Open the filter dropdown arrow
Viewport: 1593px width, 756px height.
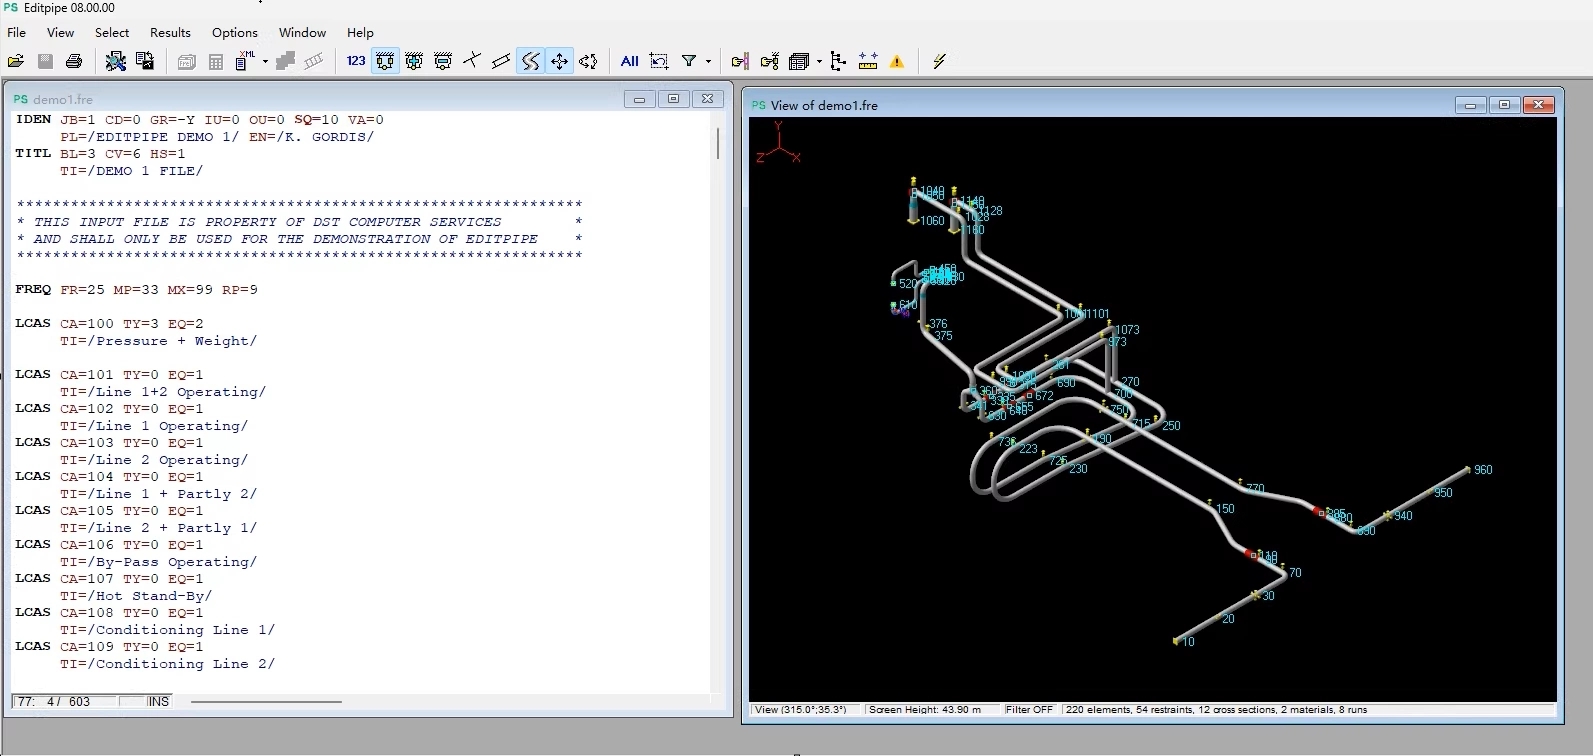pyautogui.click(x=708, y=61)
